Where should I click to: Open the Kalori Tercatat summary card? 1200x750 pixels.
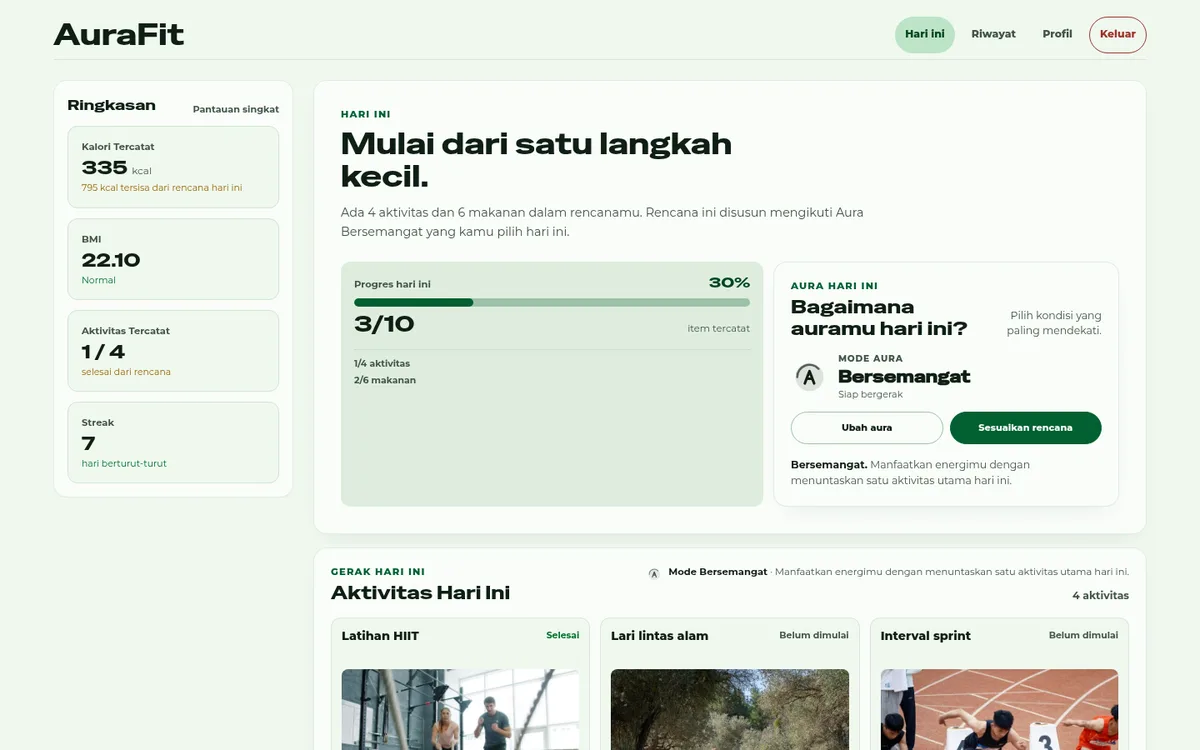(173, 167)
